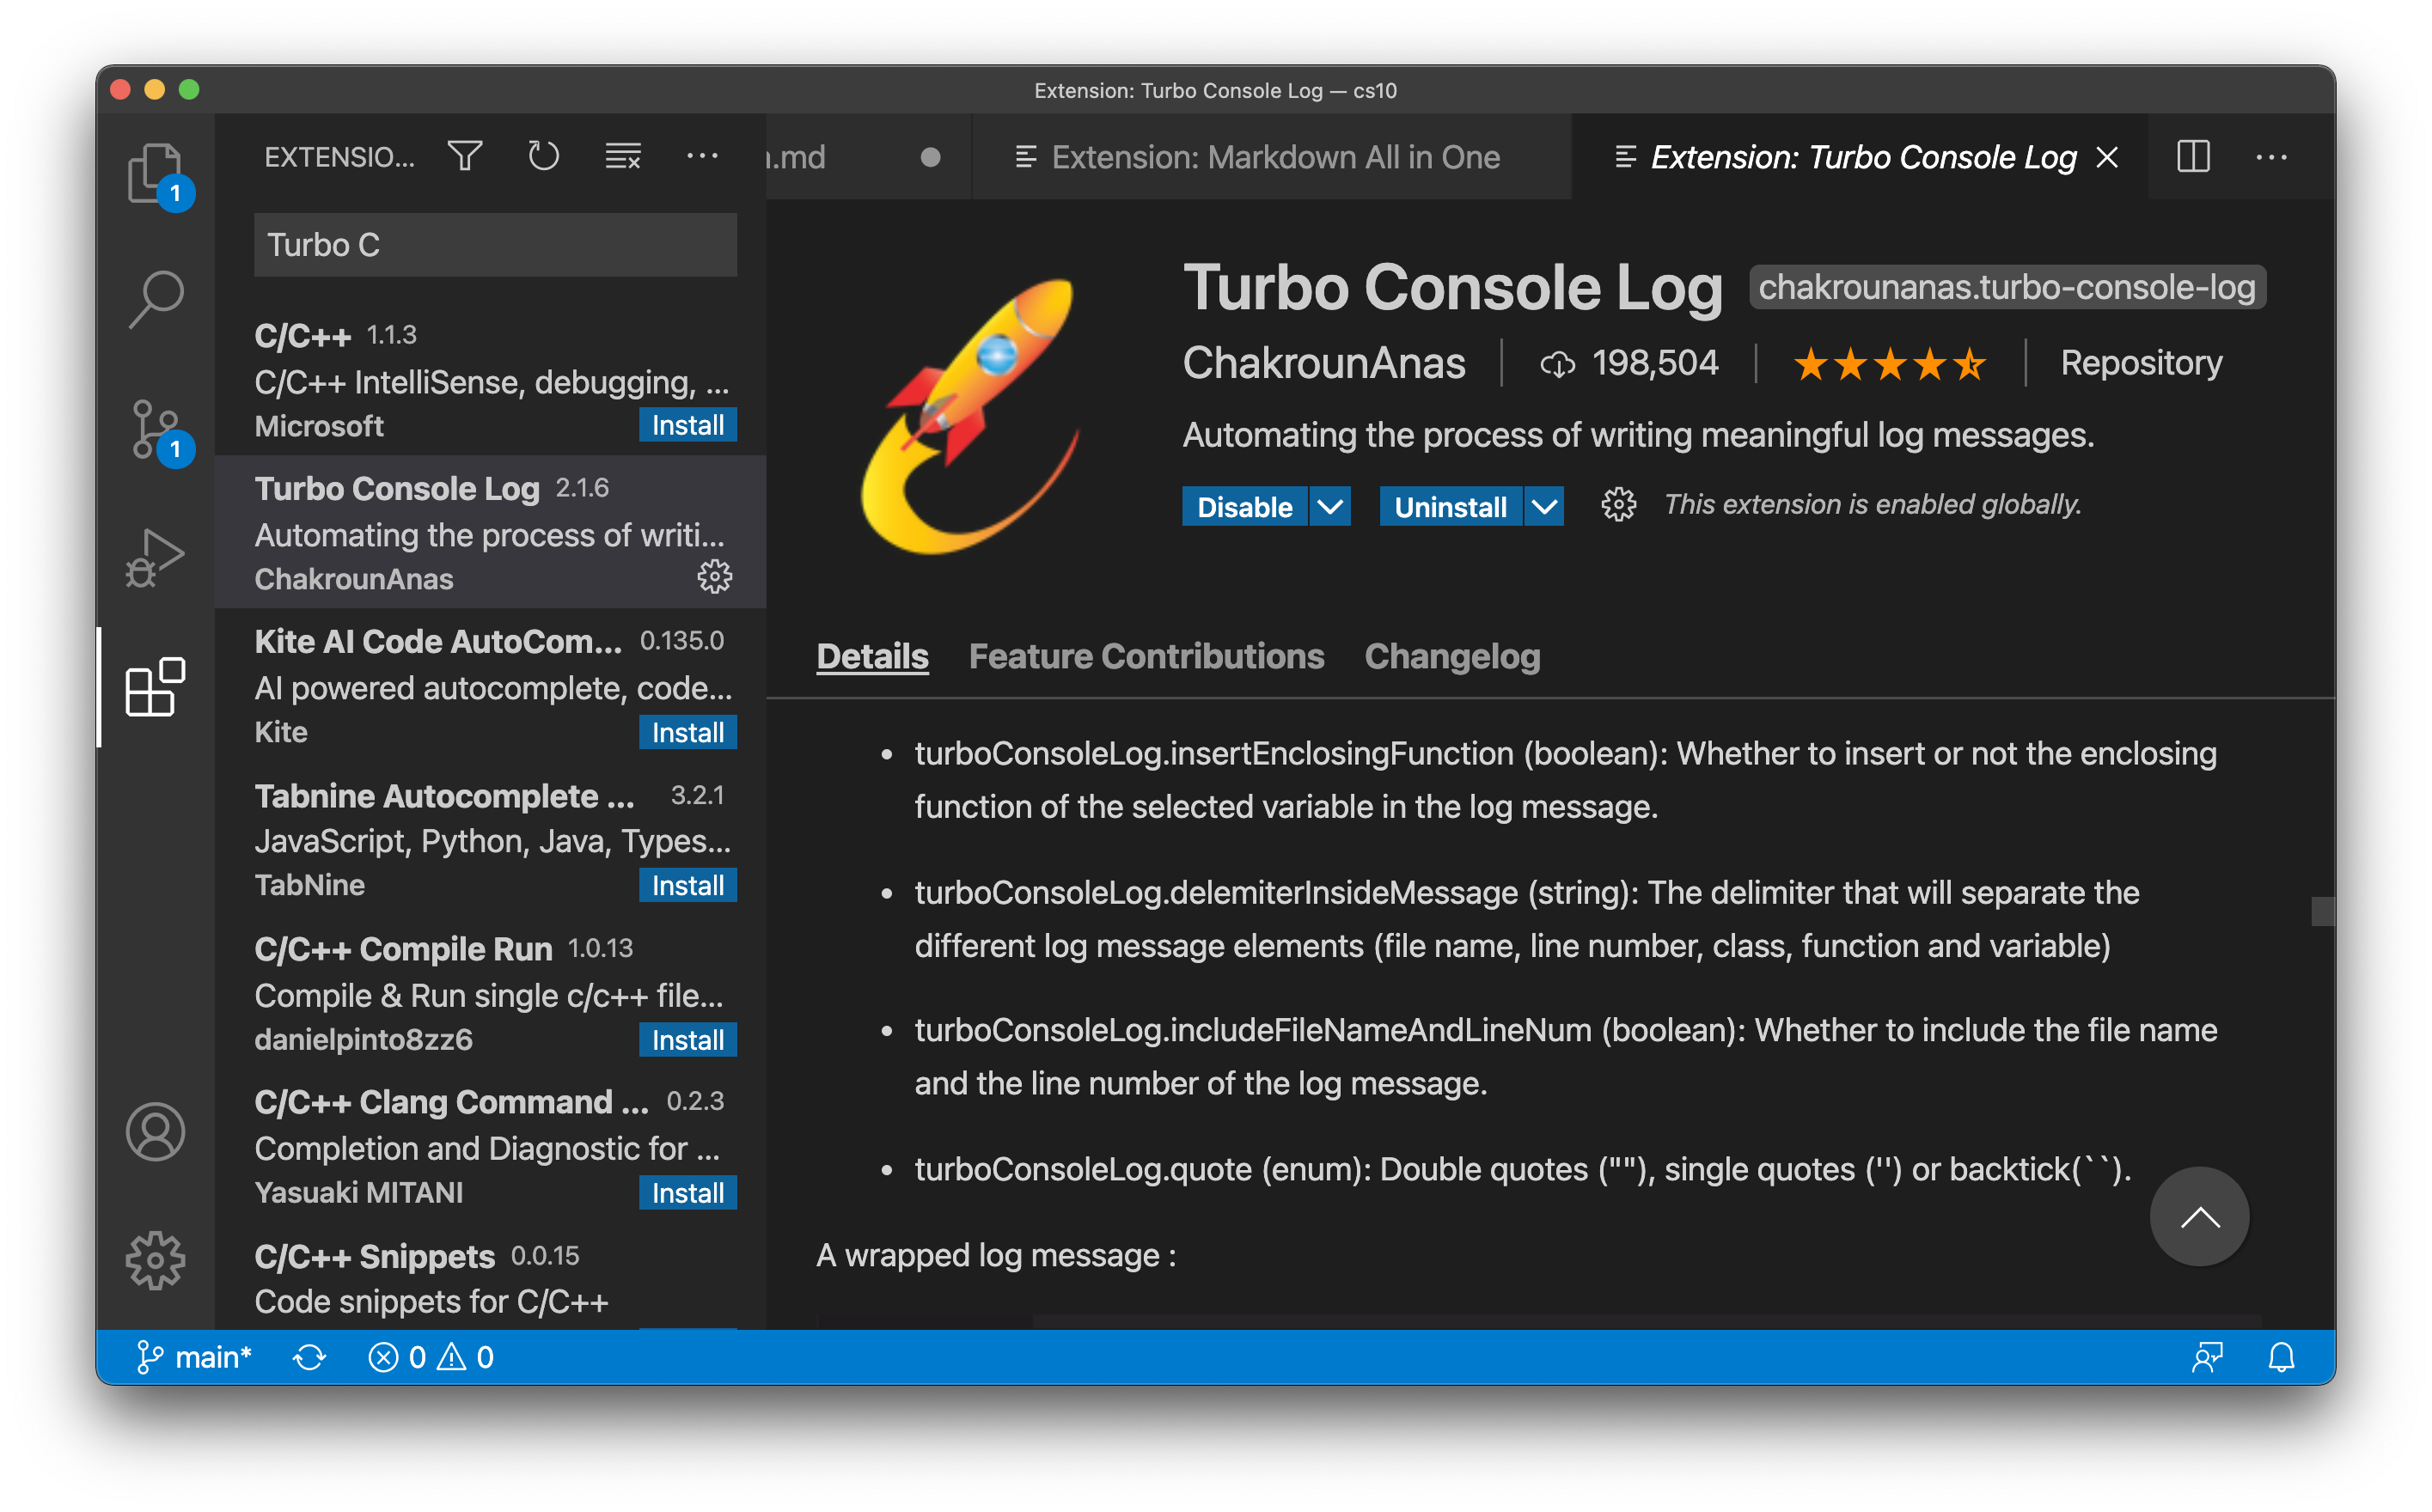Switch to Feature Contributions tab
The image size is (2432, 1512).
click(1146, 656)
